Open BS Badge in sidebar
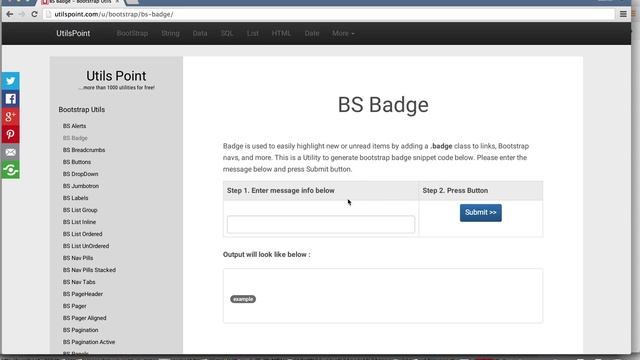The width and height of the screenshot is (640, 360). point(75,138)
